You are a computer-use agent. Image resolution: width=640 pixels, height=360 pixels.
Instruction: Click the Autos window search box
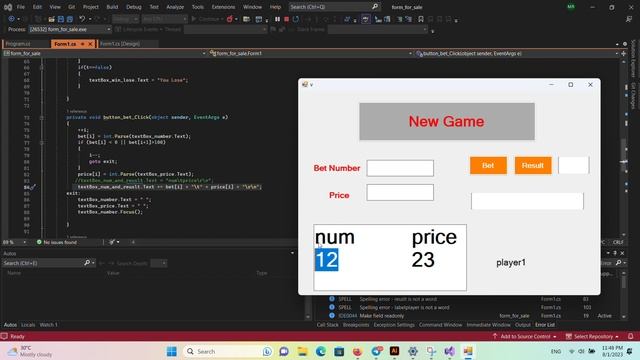point(49,263)
